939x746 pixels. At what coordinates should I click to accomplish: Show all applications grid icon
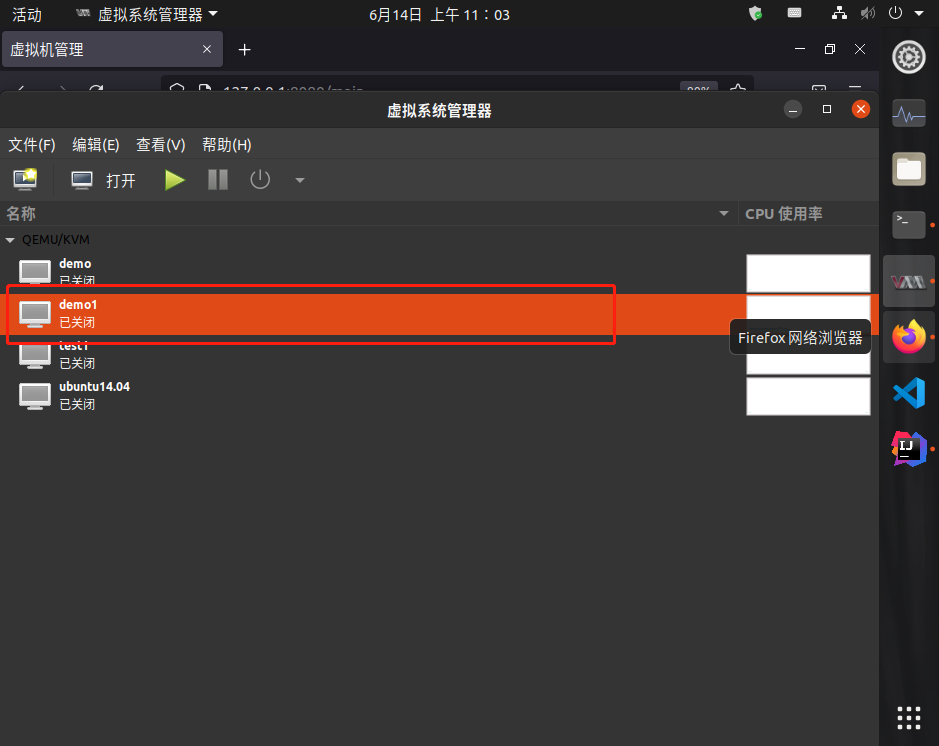coord(909,718)
